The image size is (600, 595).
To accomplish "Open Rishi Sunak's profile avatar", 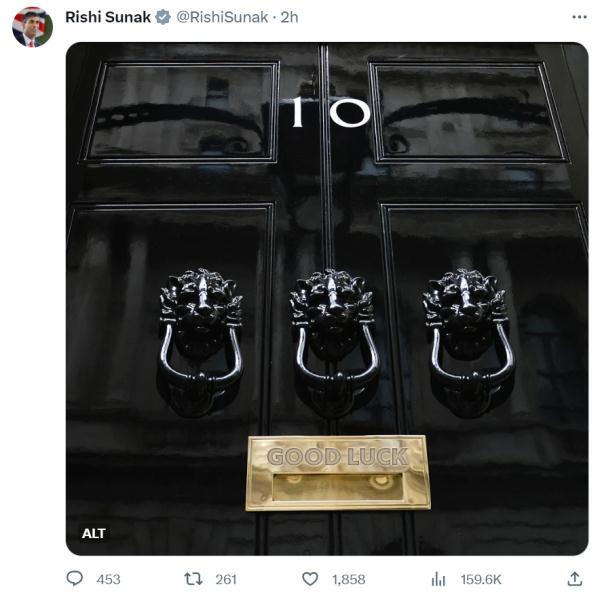I will pos(32,27).
